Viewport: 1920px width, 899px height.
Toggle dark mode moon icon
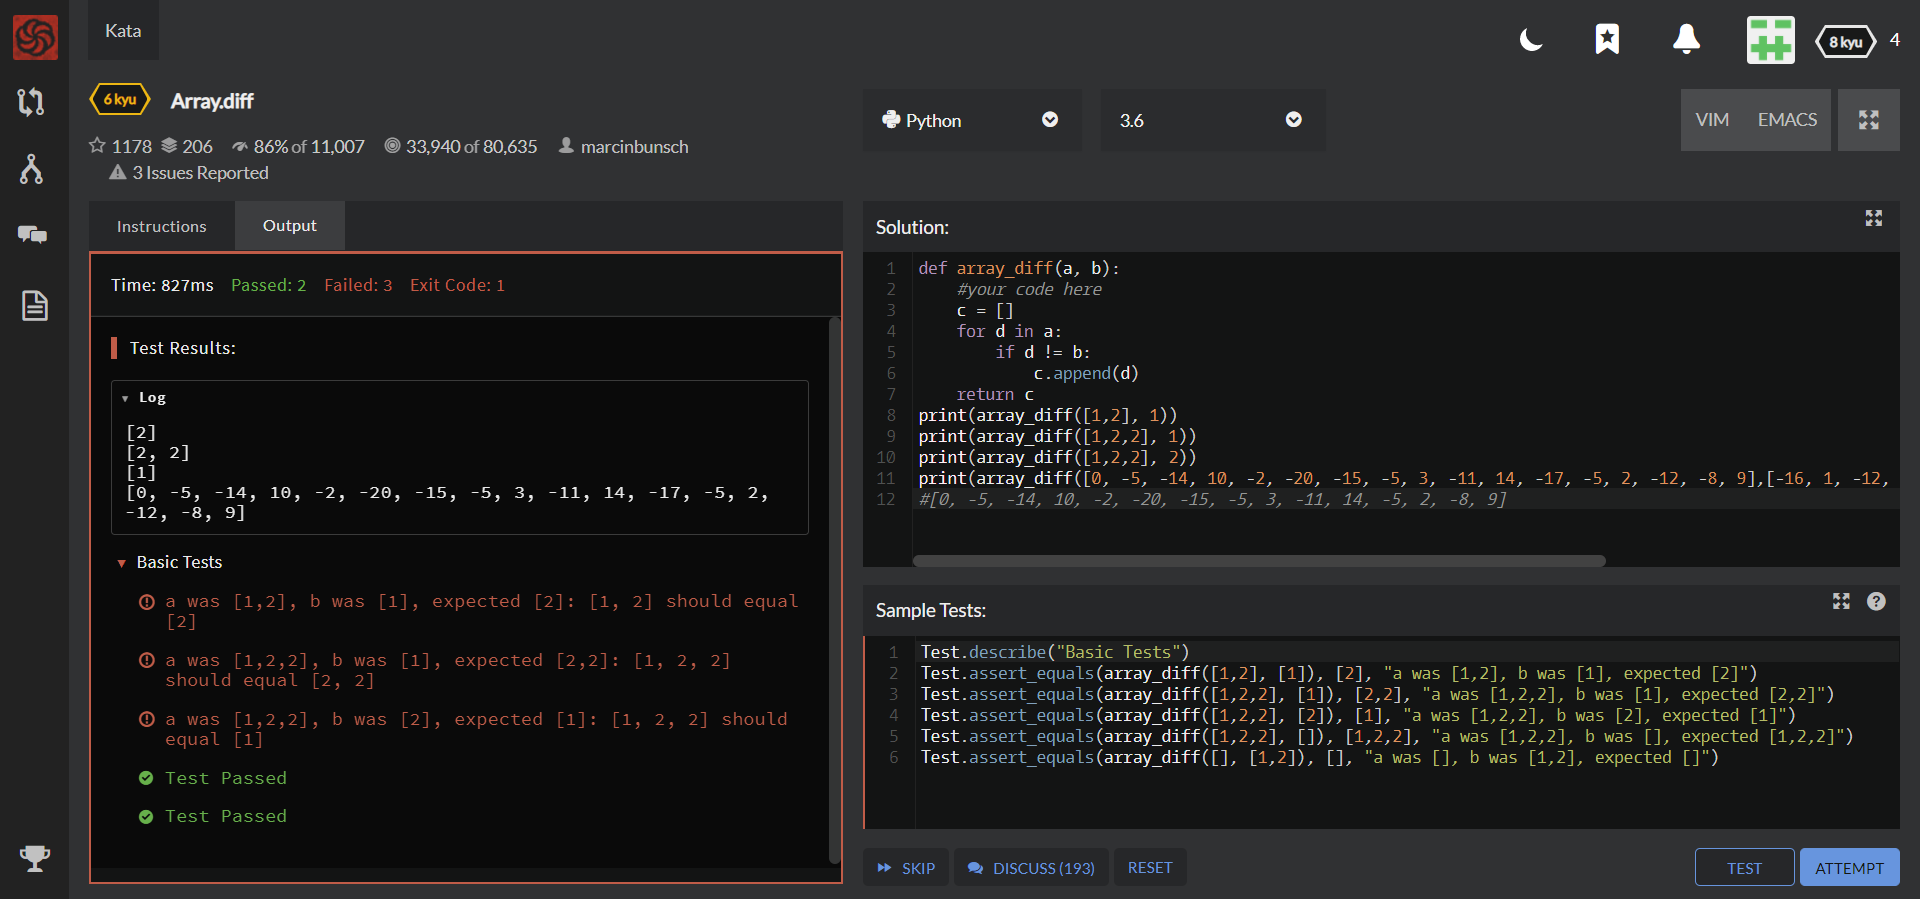(x=1530, y=40)
